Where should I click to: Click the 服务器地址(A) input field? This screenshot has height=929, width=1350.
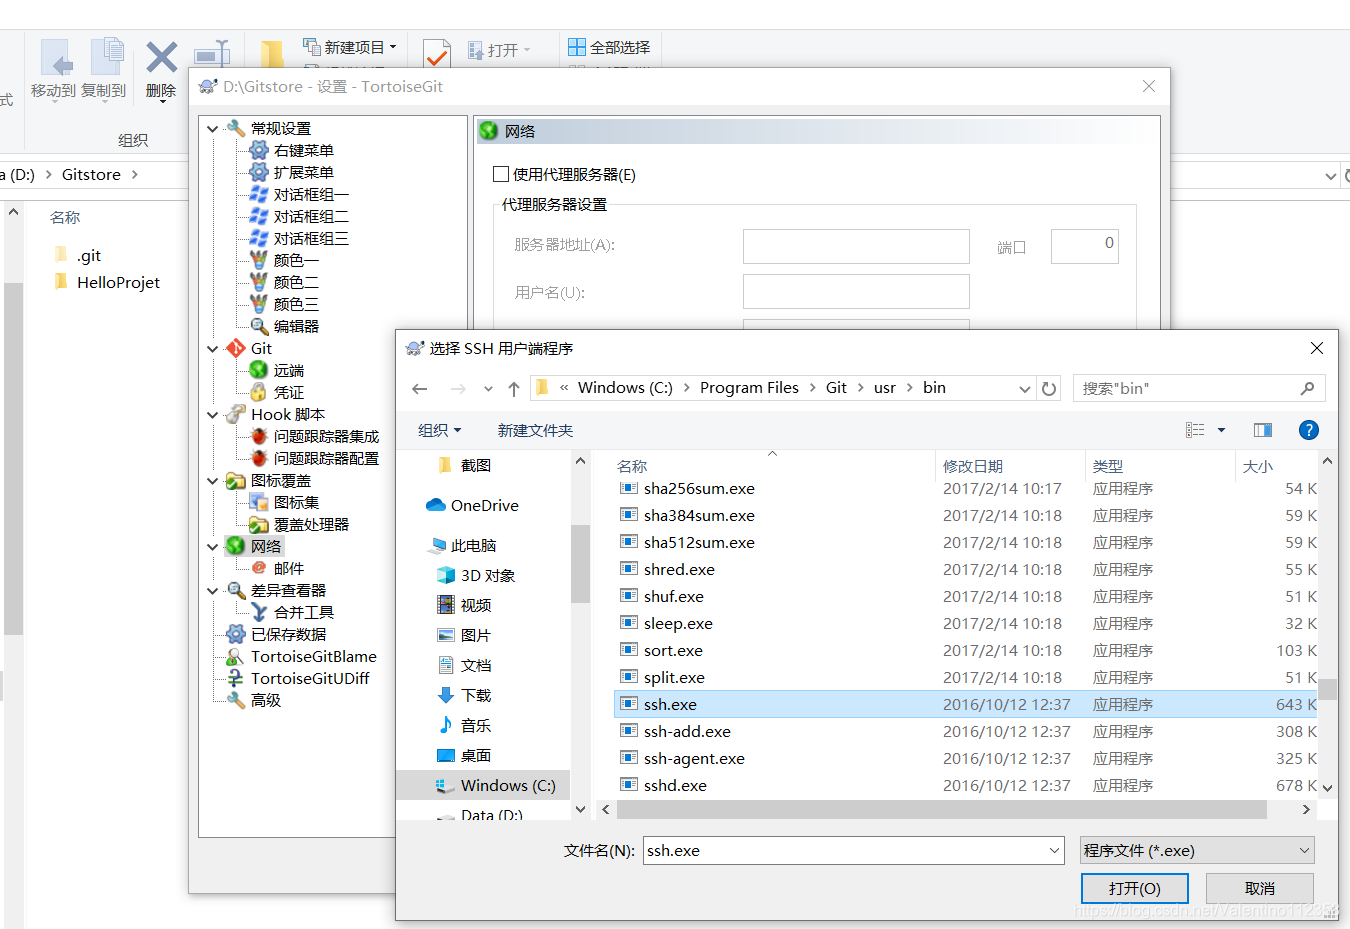click(856, 246)
